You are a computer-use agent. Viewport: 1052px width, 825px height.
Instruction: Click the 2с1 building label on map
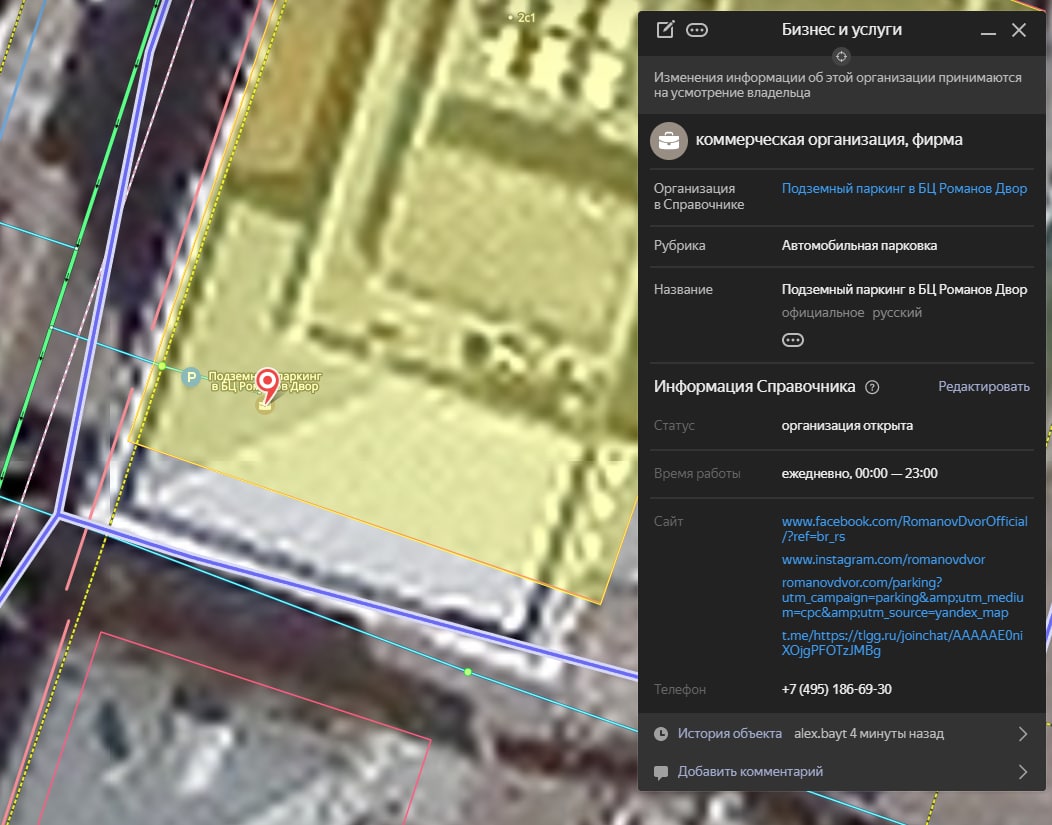point(524,17)
